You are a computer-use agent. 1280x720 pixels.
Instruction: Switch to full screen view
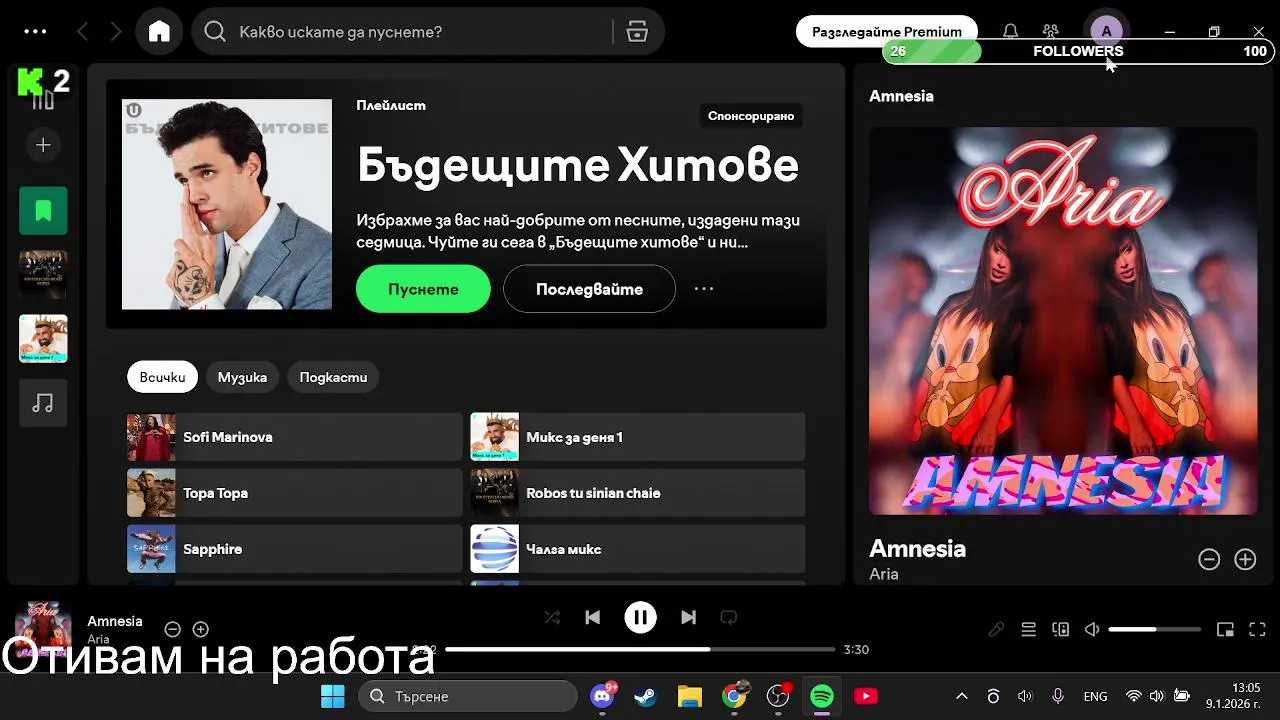coord(1258,629)
